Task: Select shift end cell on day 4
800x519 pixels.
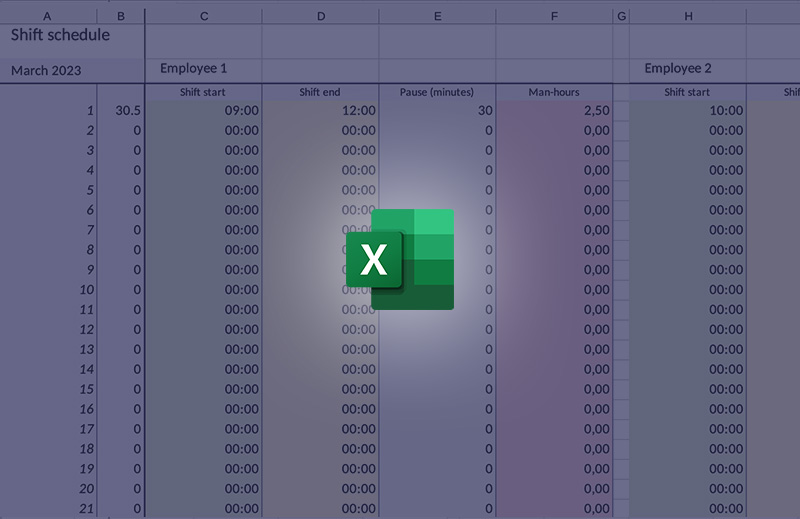Action: click(x=320, y=170)
